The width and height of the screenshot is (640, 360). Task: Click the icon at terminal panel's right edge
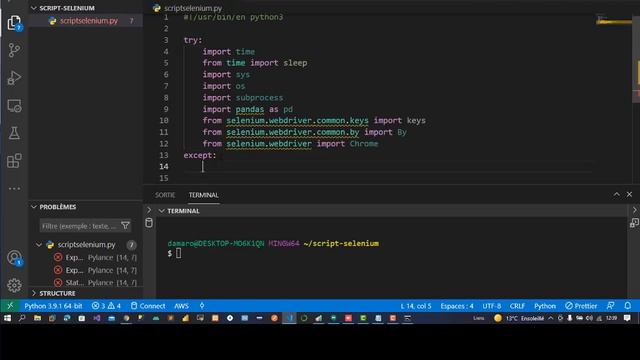pos(634,223)
